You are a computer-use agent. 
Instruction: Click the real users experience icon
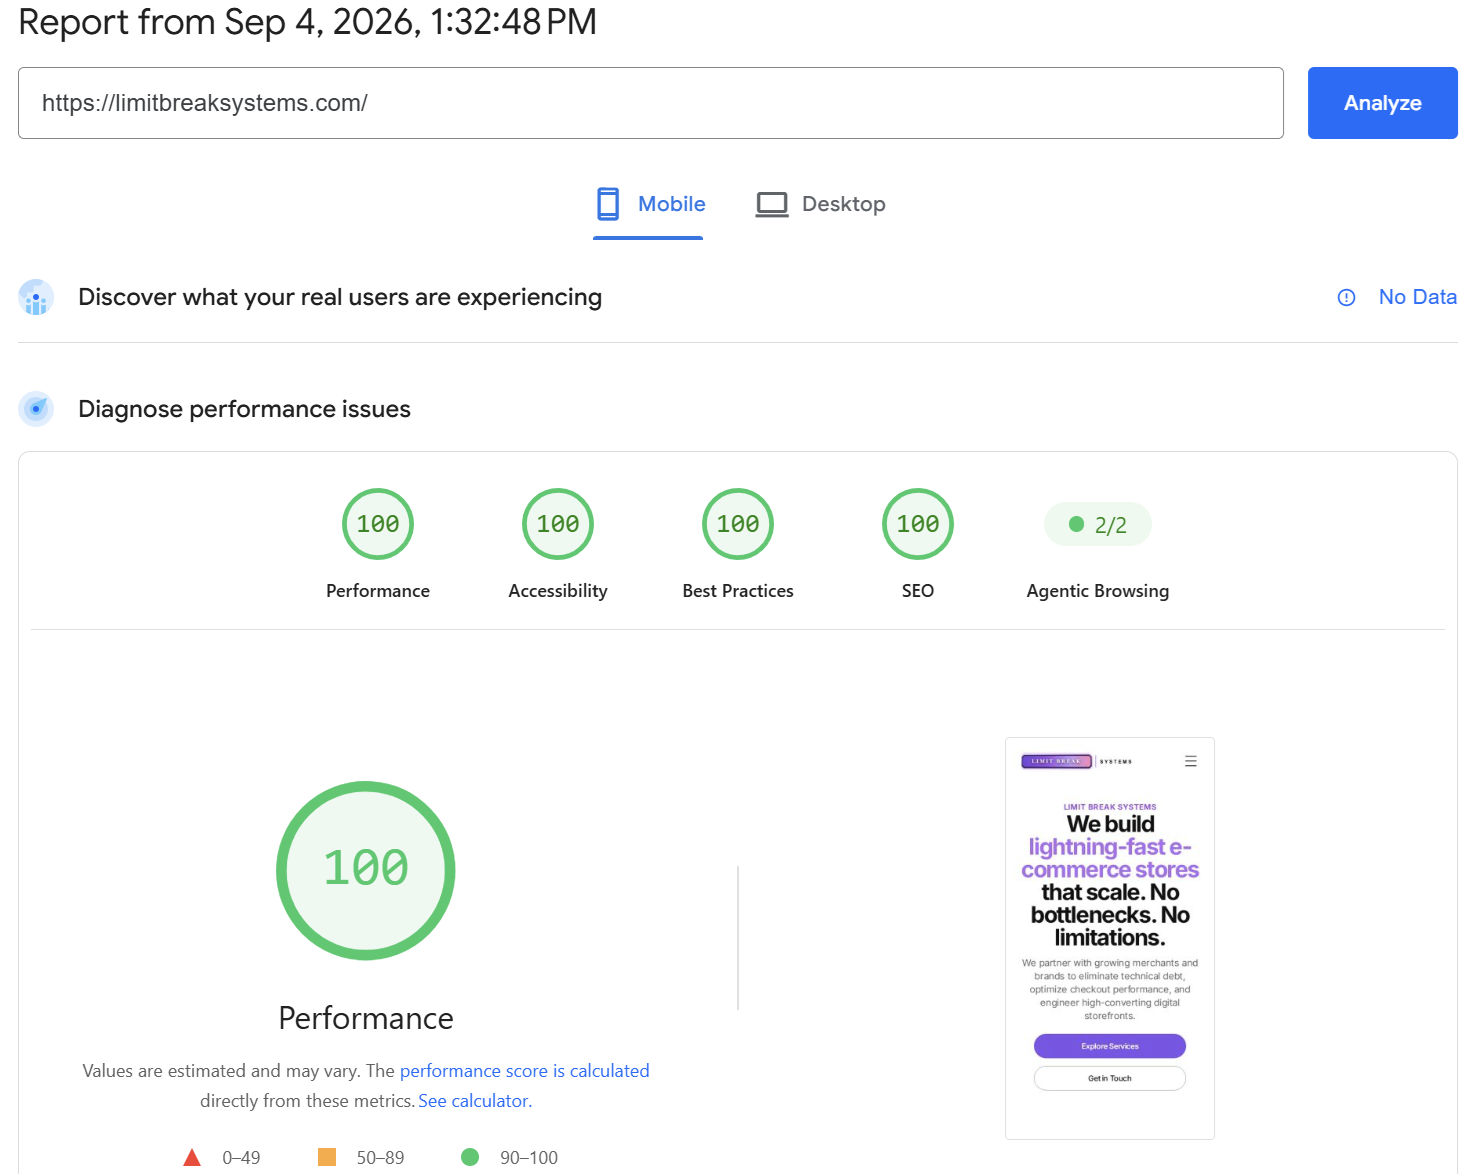(x=36, y=297)
